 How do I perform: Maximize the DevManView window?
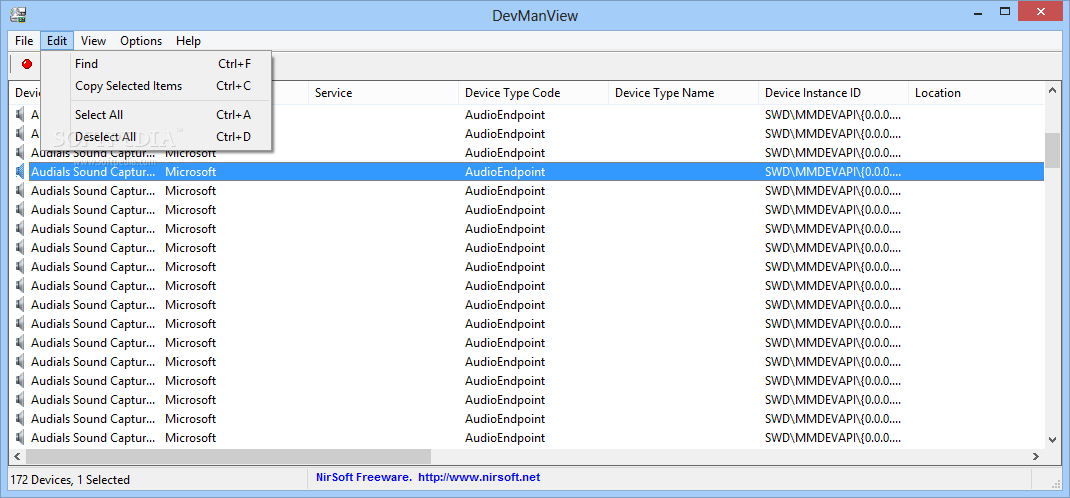click(1004, 12)
